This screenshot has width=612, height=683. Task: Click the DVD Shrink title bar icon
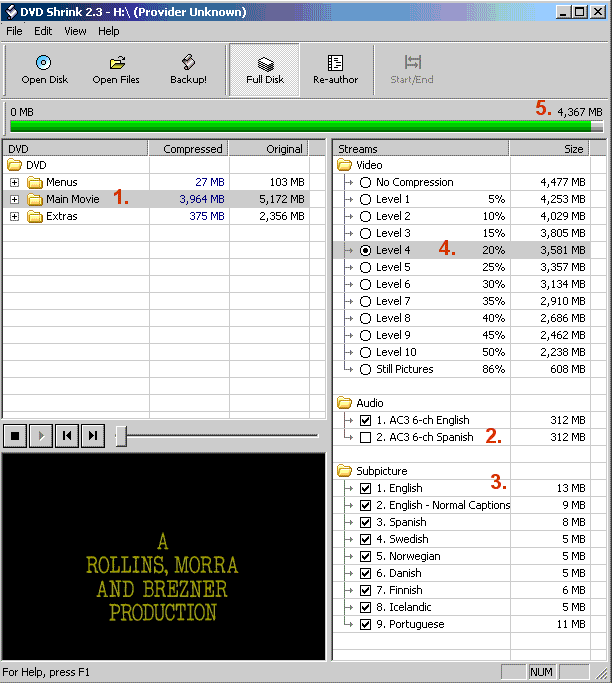point(11,11)
